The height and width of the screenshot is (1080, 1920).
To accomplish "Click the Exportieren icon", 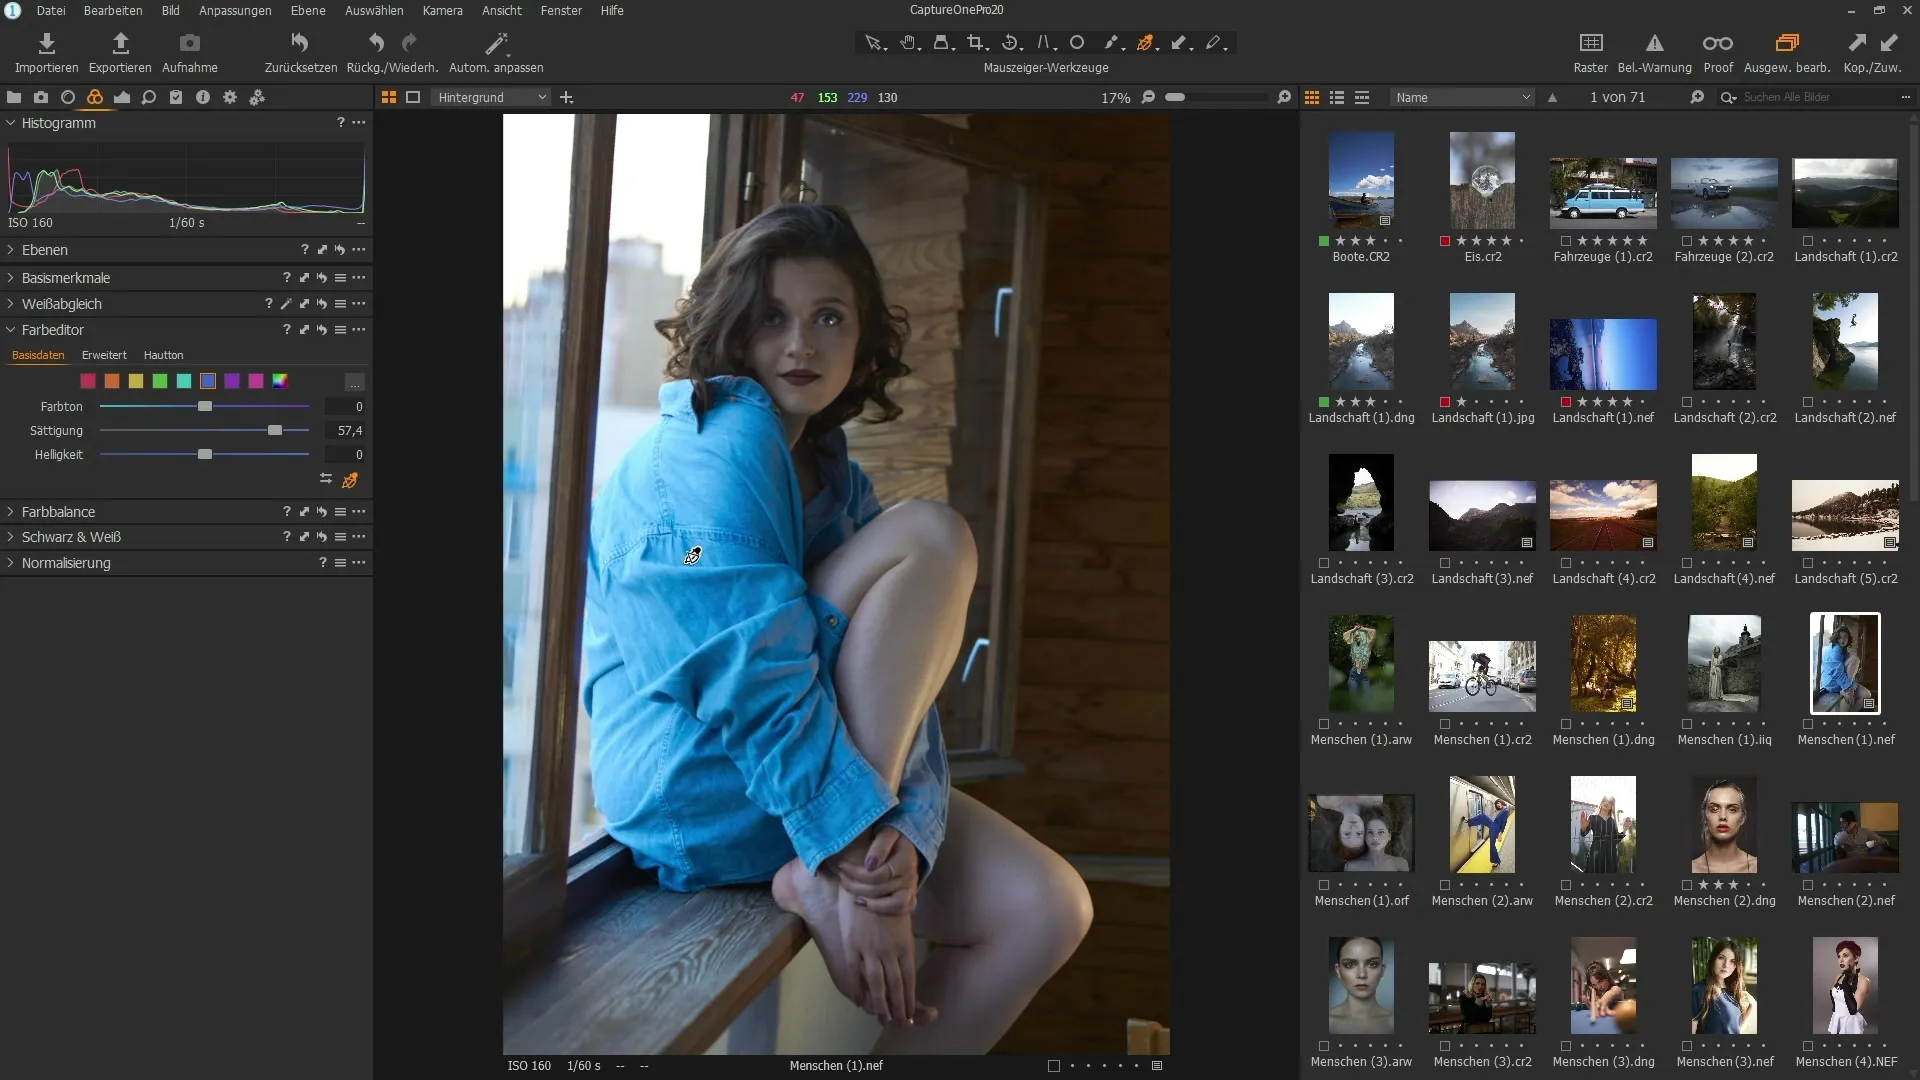I will pos(120,43).
